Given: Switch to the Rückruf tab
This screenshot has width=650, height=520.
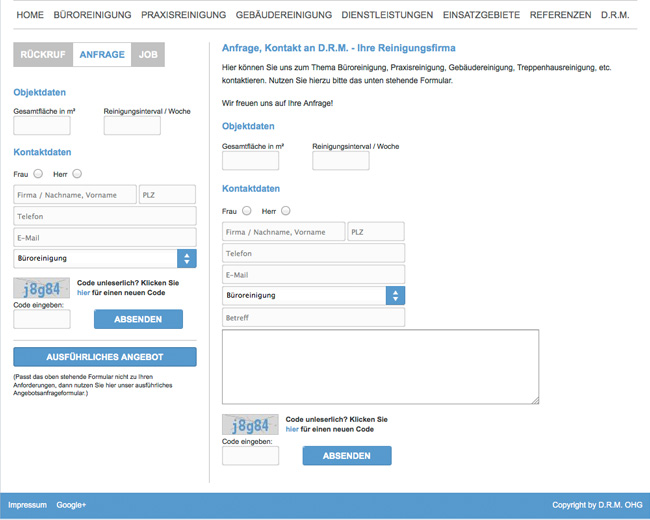Looking at the screenshot, I should [x=43, y=55].
